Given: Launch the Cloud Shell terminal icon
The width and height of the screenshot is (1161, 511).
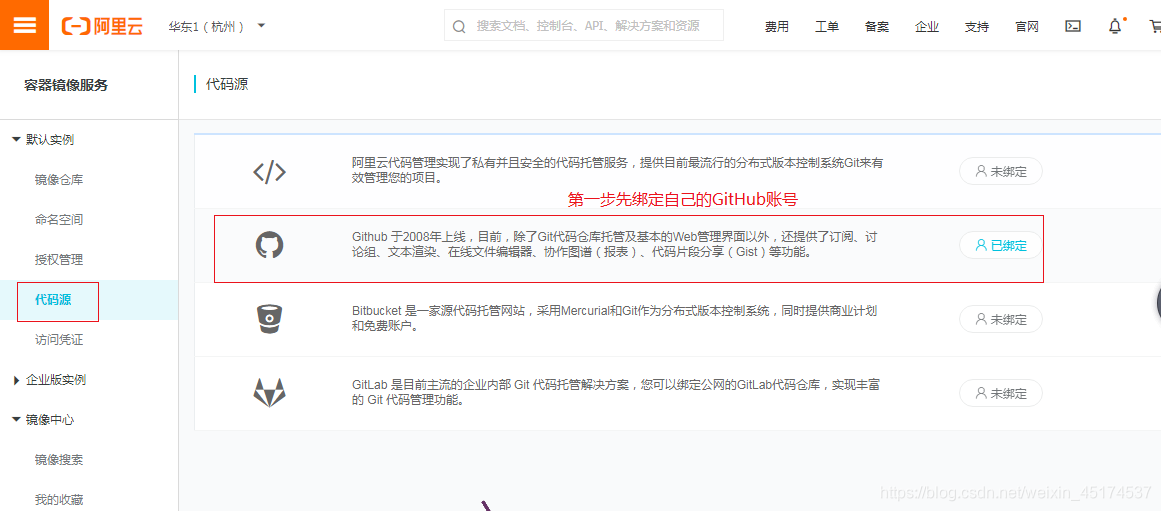Looking at the screenshot, I should coord(1073,26).
